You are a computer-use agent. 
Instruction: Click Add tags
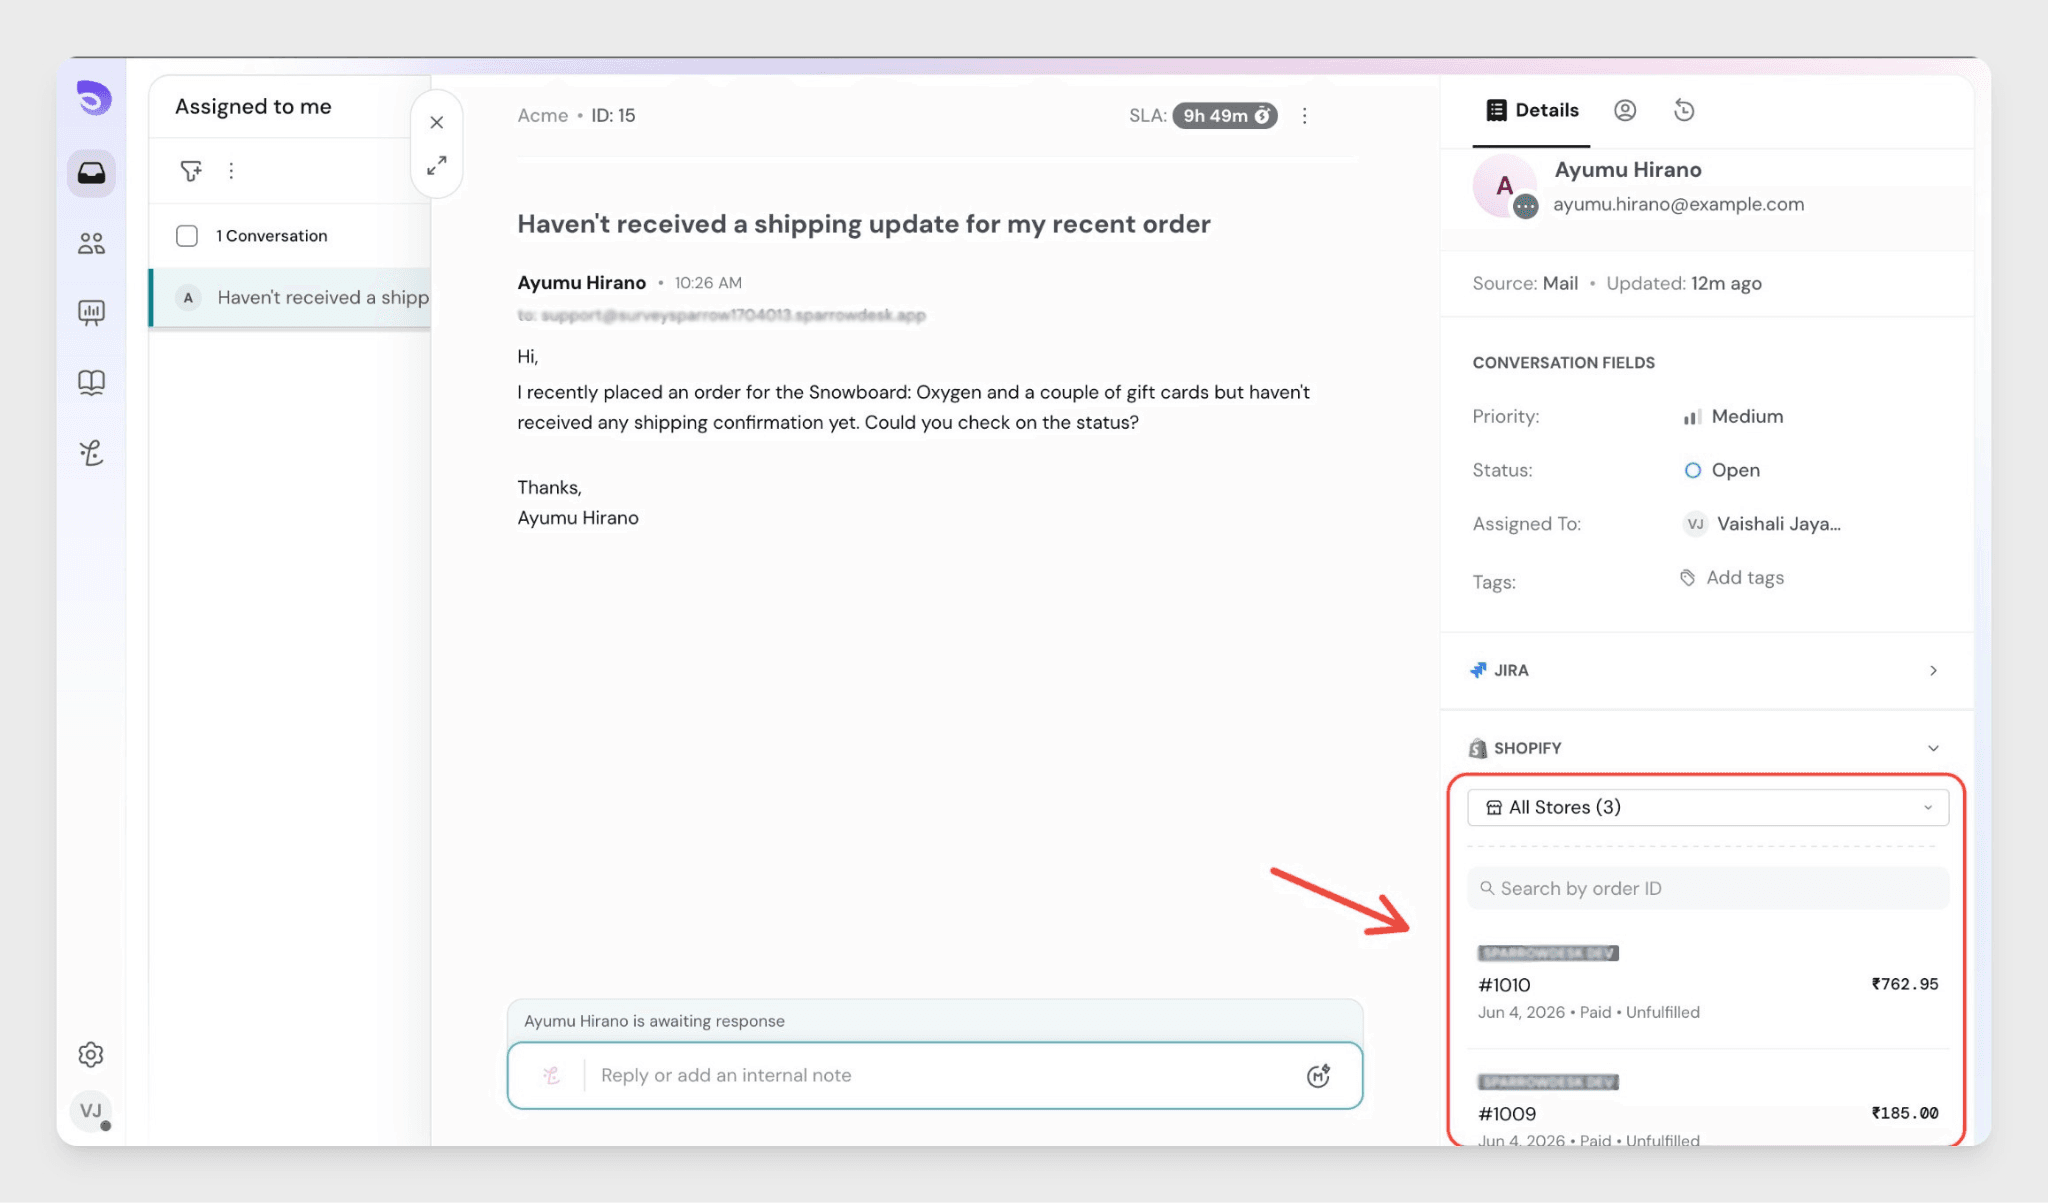tap(1732, 578)
